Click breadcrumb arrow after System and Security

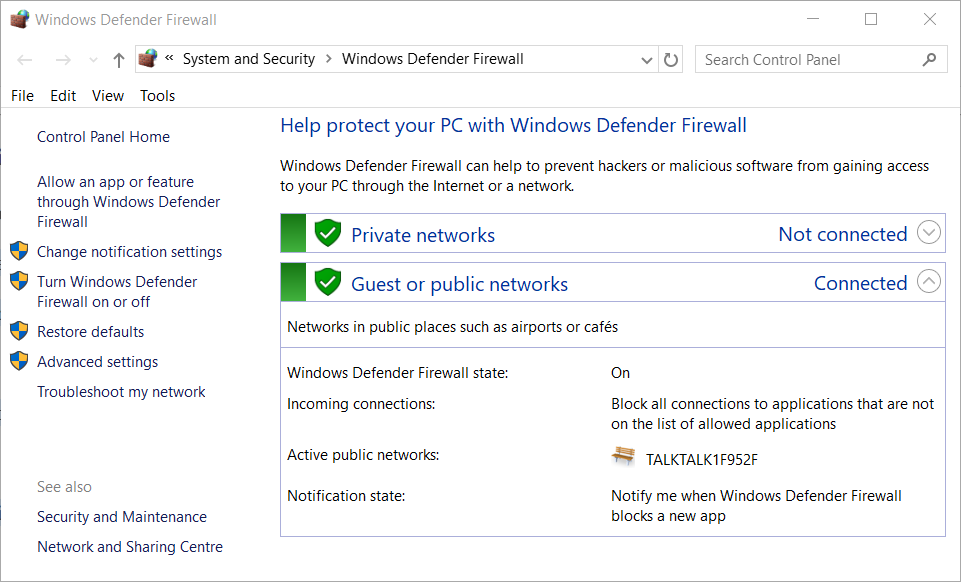329,59
